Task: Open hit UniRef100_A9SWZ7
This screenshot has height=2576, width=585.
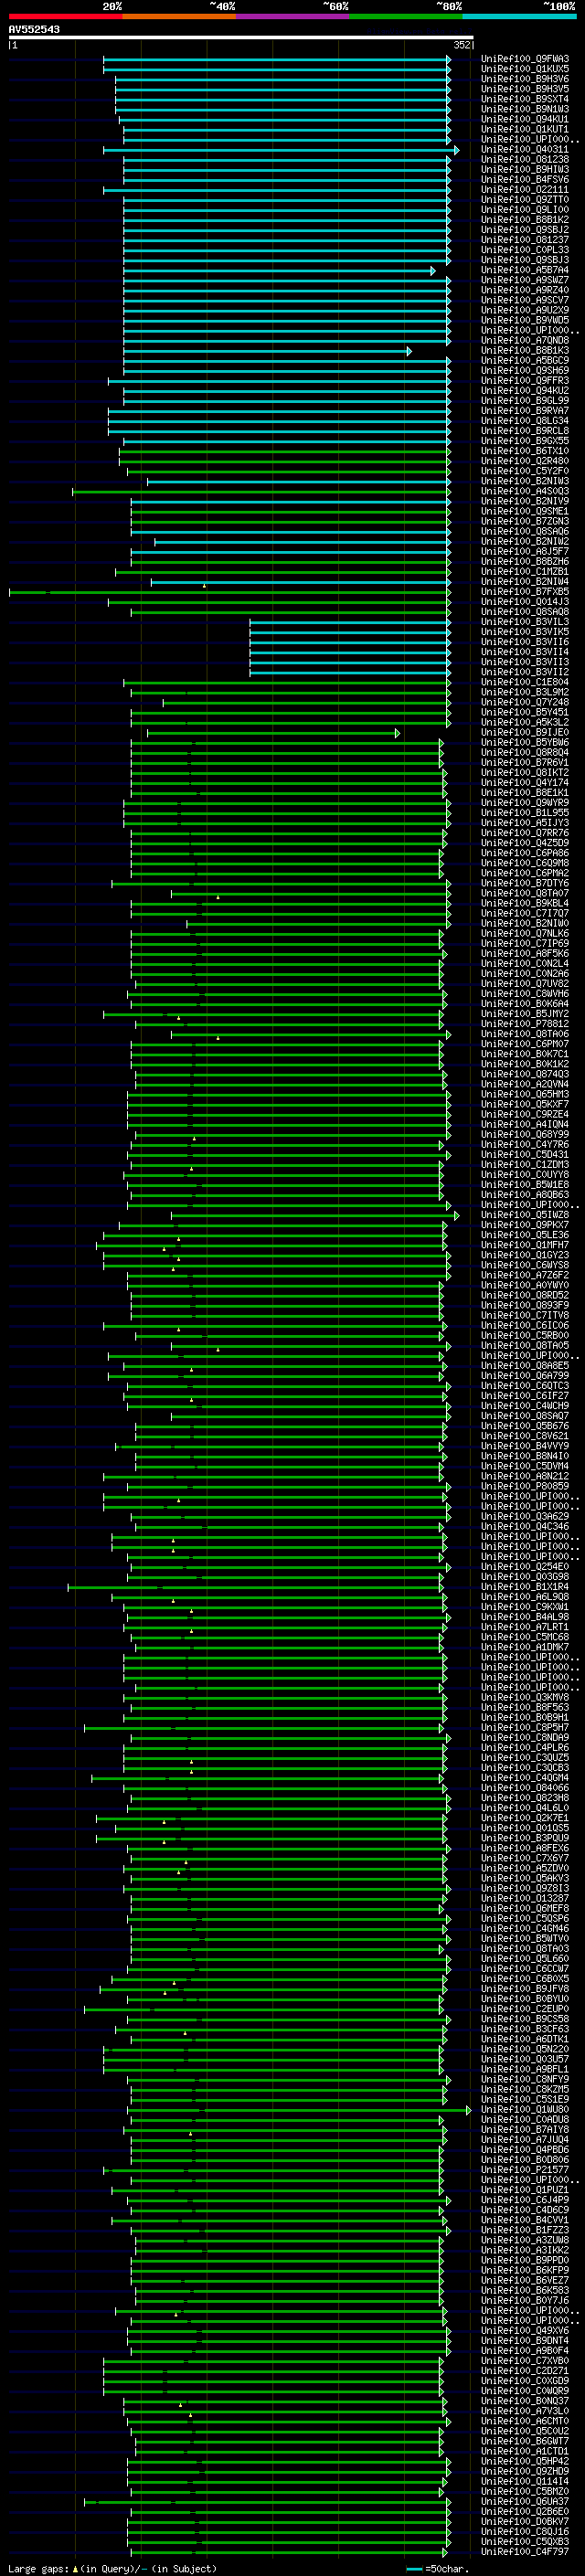Action: tap(525, 280)
